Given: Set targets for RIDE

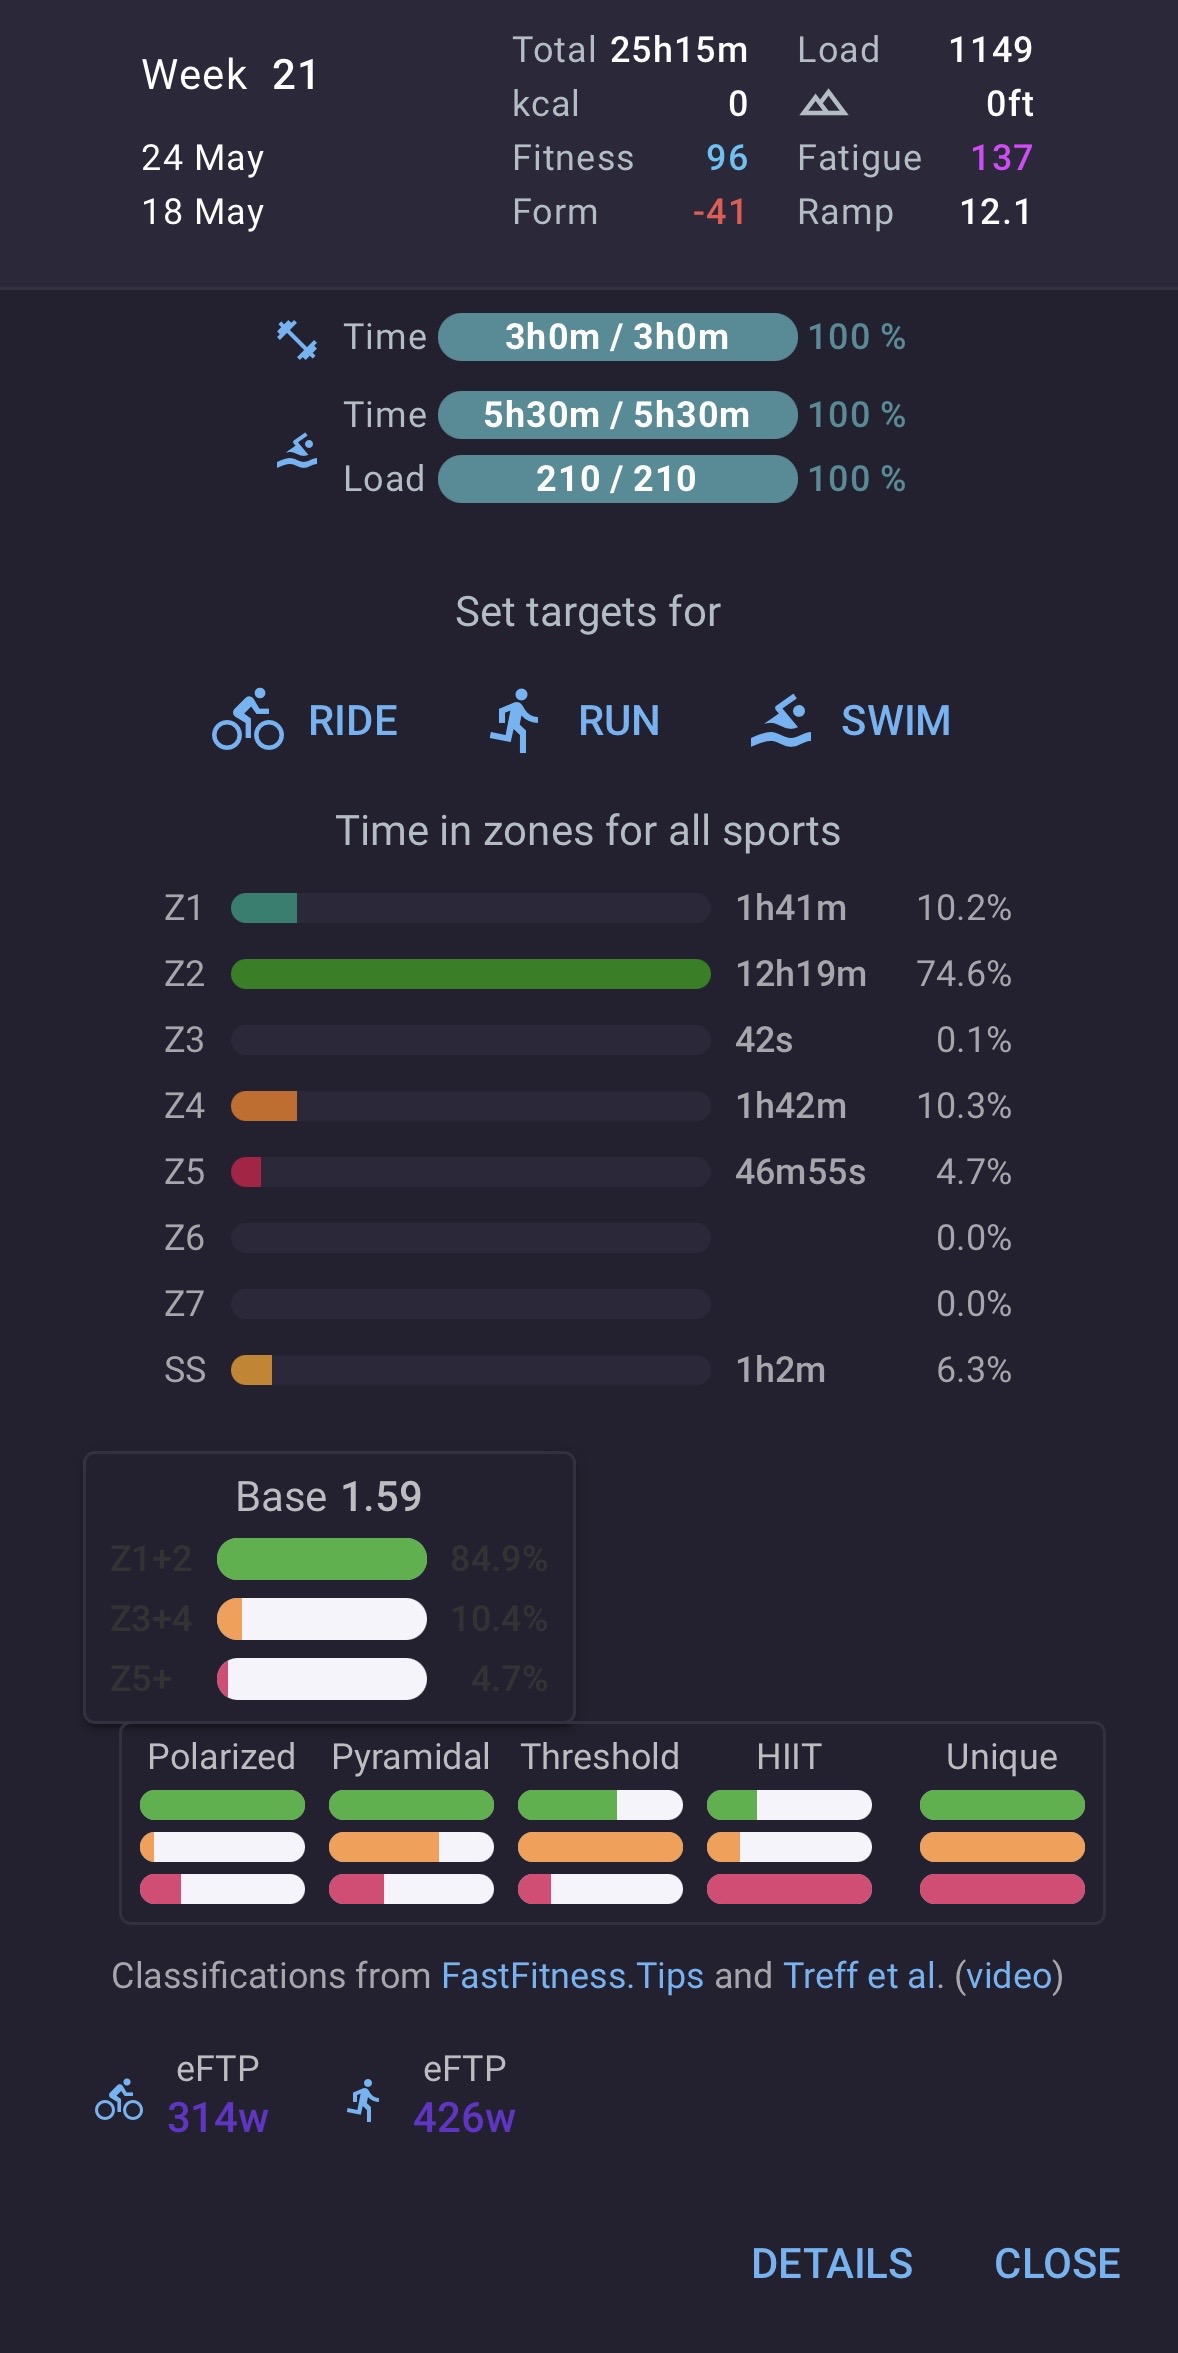Looking at the screenshot, I should click(x=305, y=720).
